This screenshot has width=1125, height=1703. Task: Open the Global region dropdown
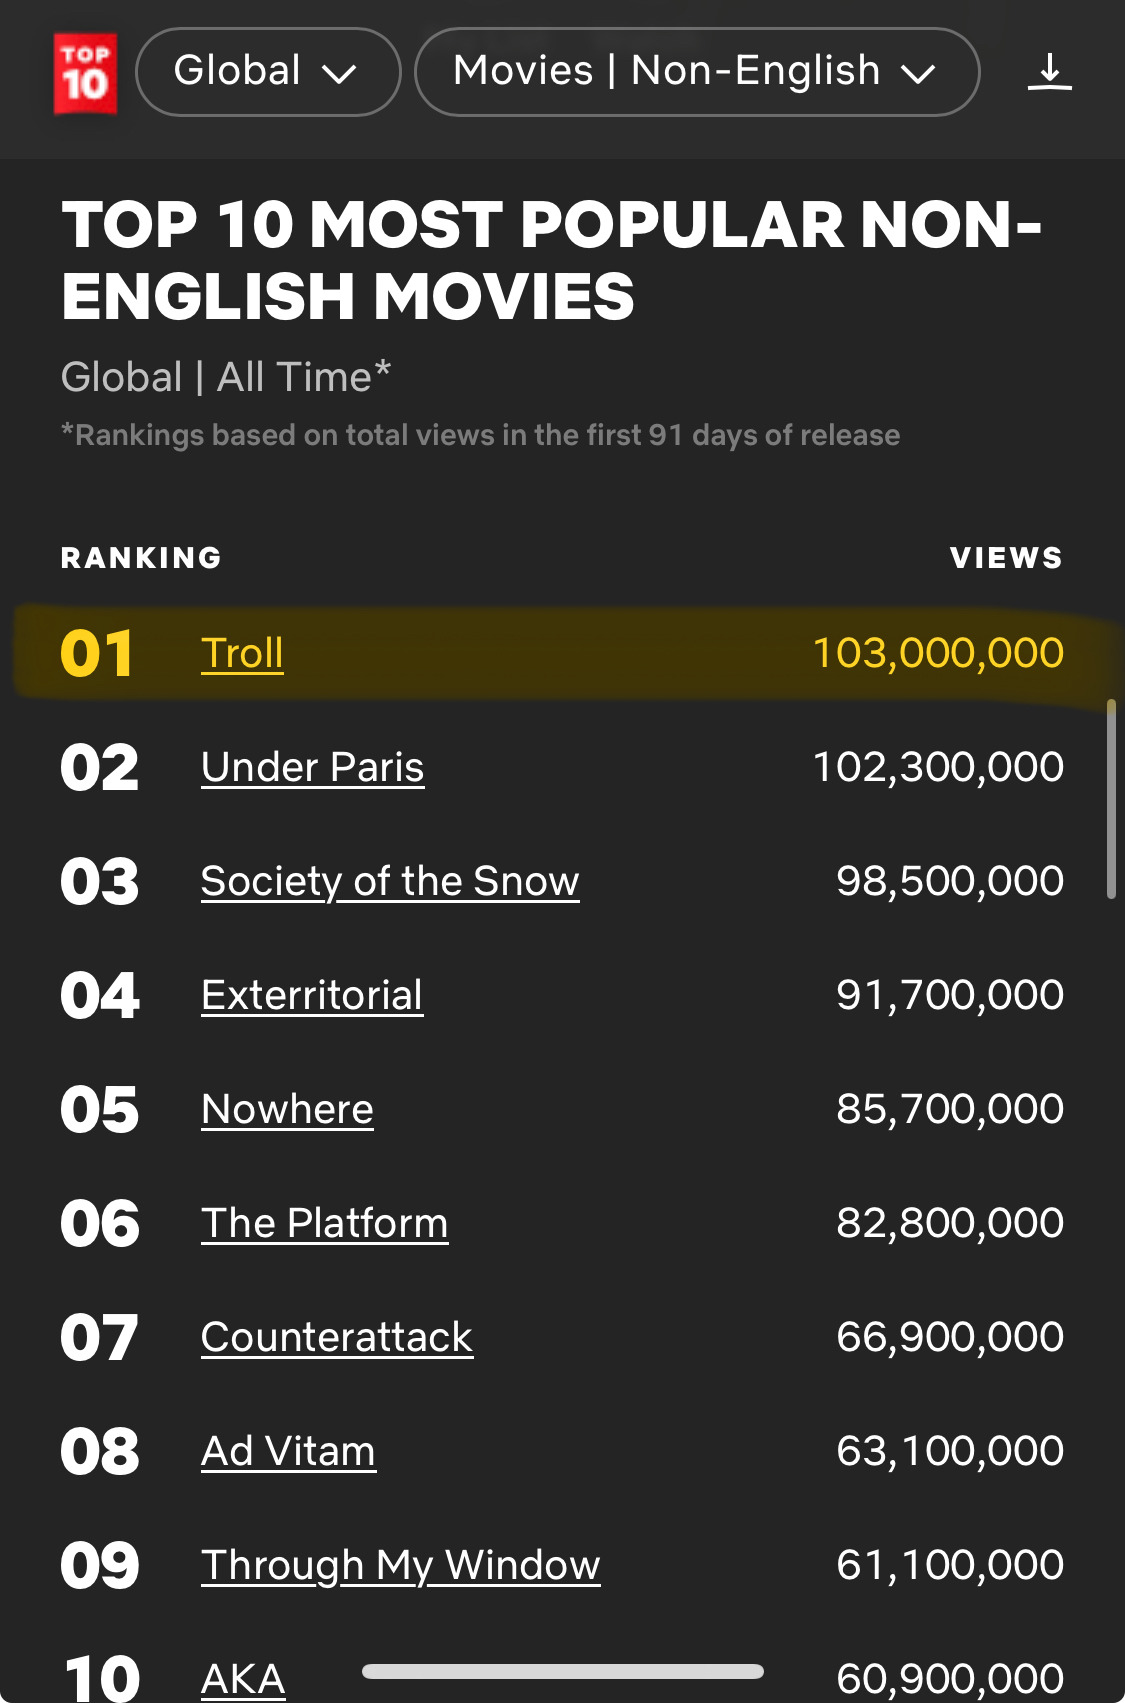coord(267,72)
